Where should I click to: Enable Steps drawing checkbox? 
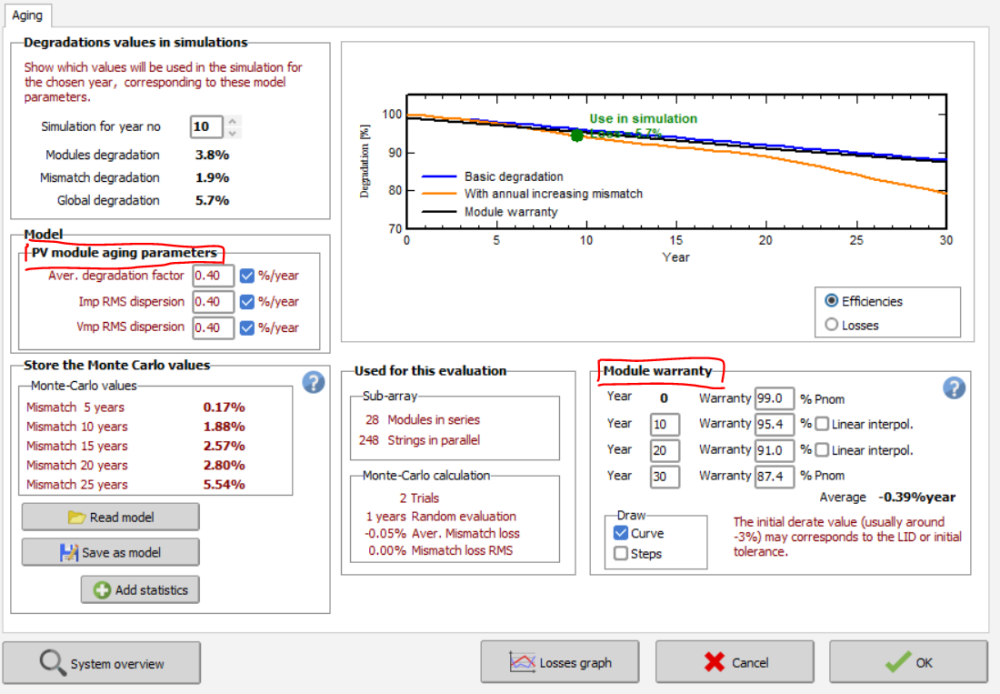point(621,553)
